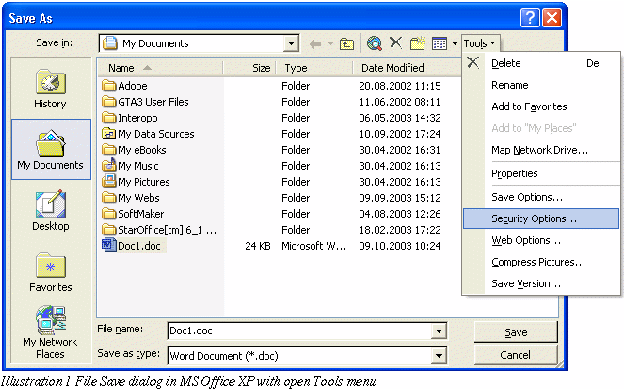Click the Search the Web toolbar icon

click(x=374, y=43)
